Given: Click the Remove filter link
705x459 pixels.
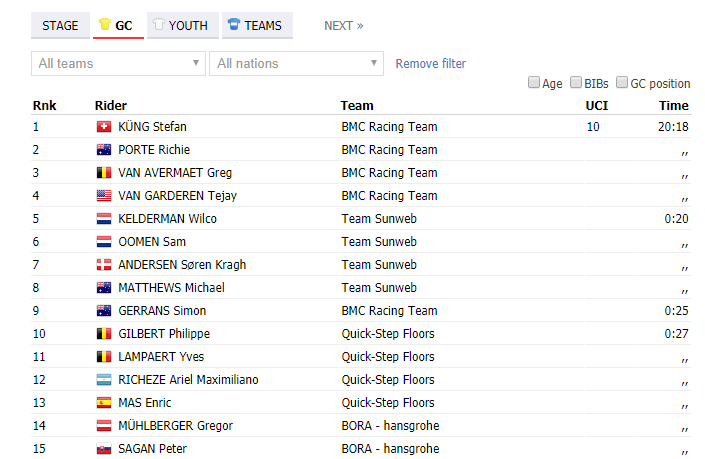Looking at the screenshot, I should (x=430, y=63).
